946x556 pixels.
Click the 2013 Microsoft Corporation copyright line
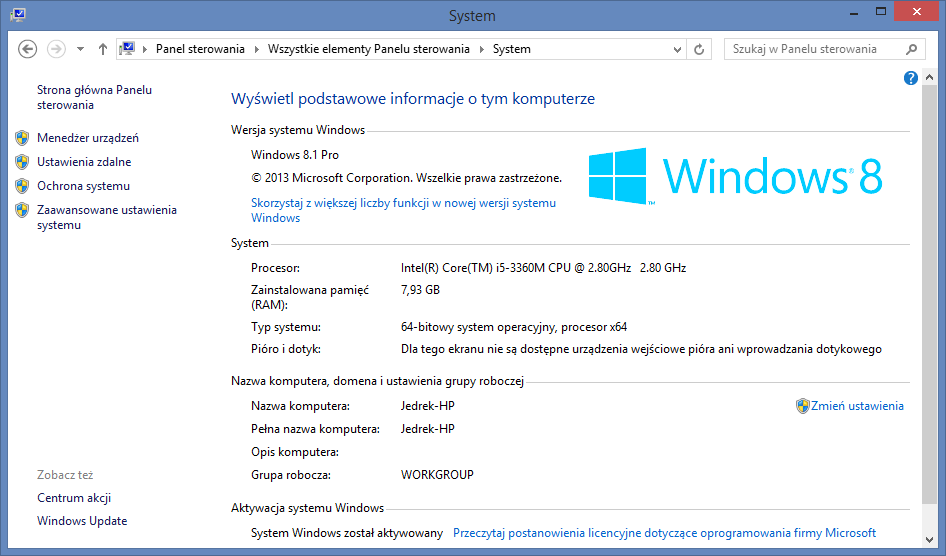point(407,178)
